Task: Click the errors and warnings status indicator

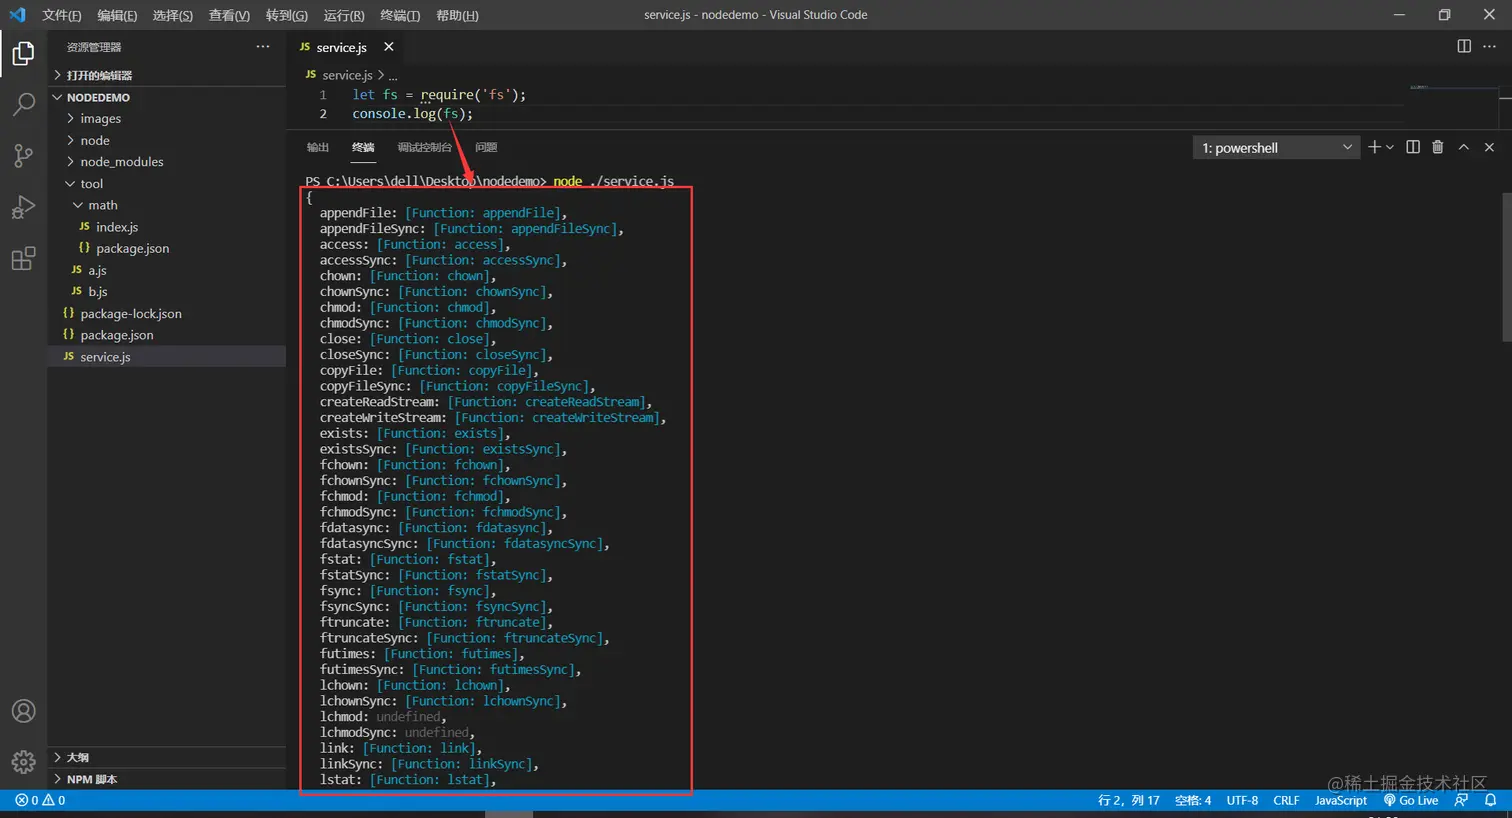Action: coord(40,800)
